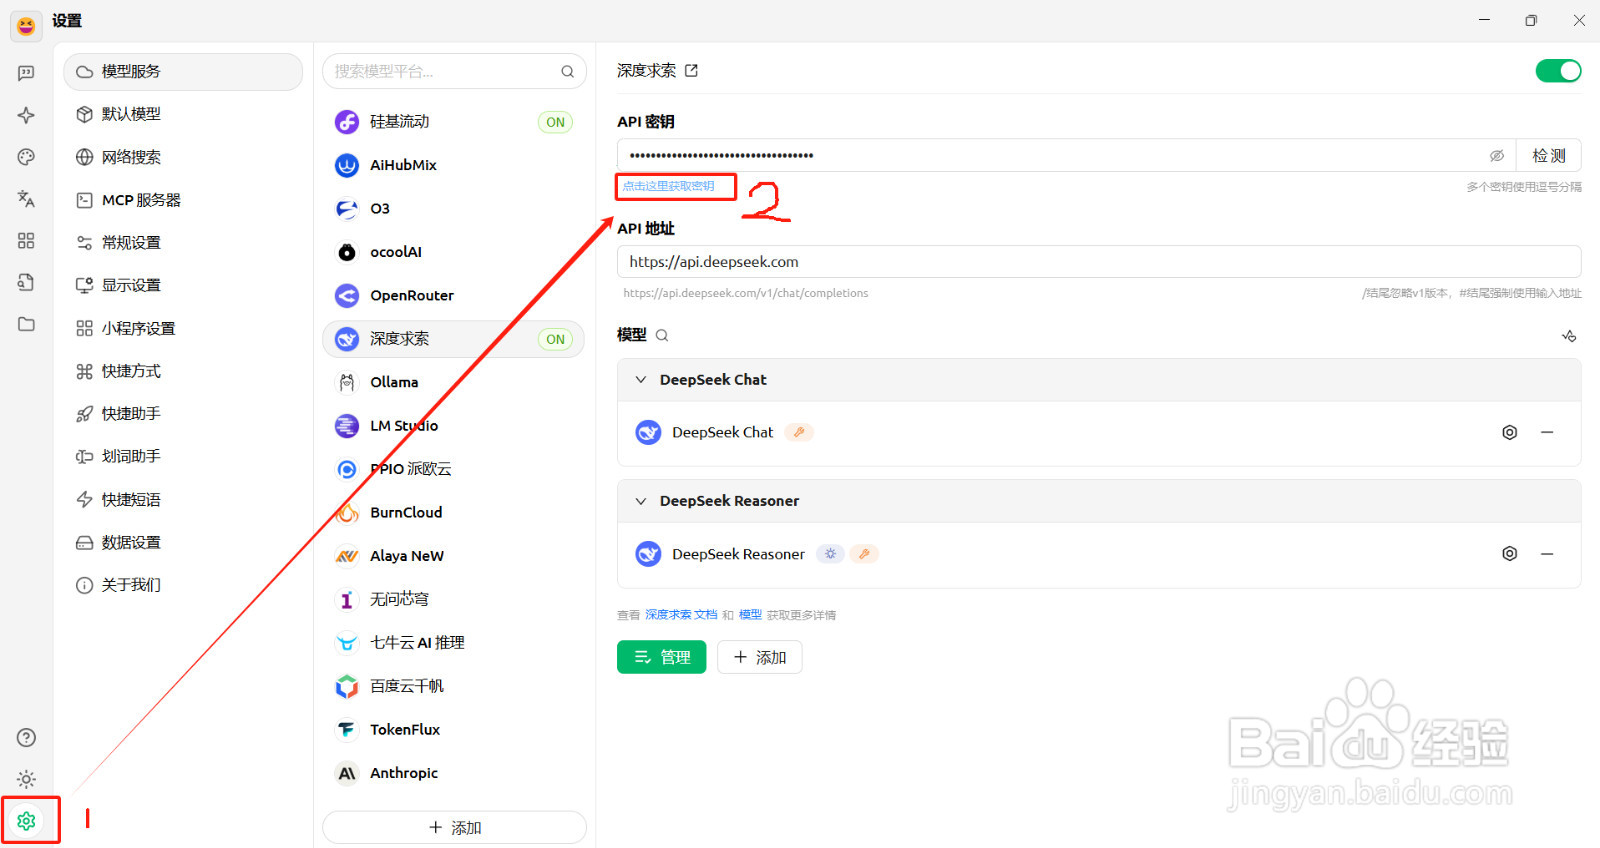The width and height of the screenshot is (1600, 848).
Task: Open 快捷方式 settings section
Action: 183,371
